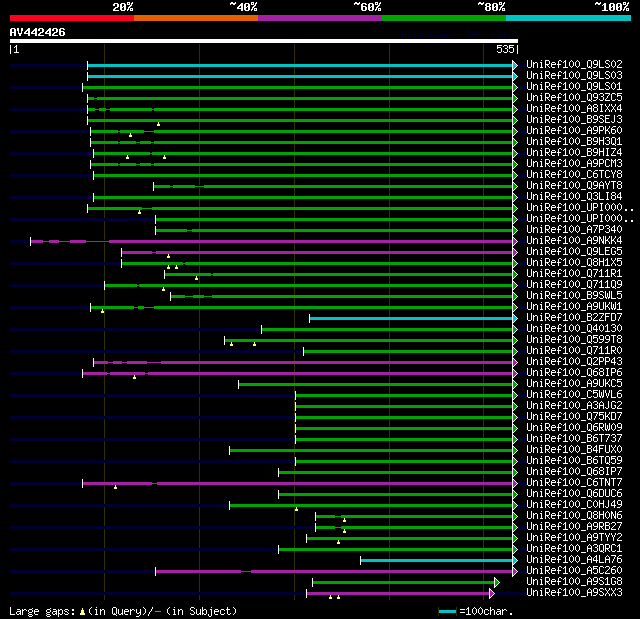Screen dimensions: 640x619
Task: Click the UniRef100_A9TYY2 label
Action: click(x=574, y=538)
